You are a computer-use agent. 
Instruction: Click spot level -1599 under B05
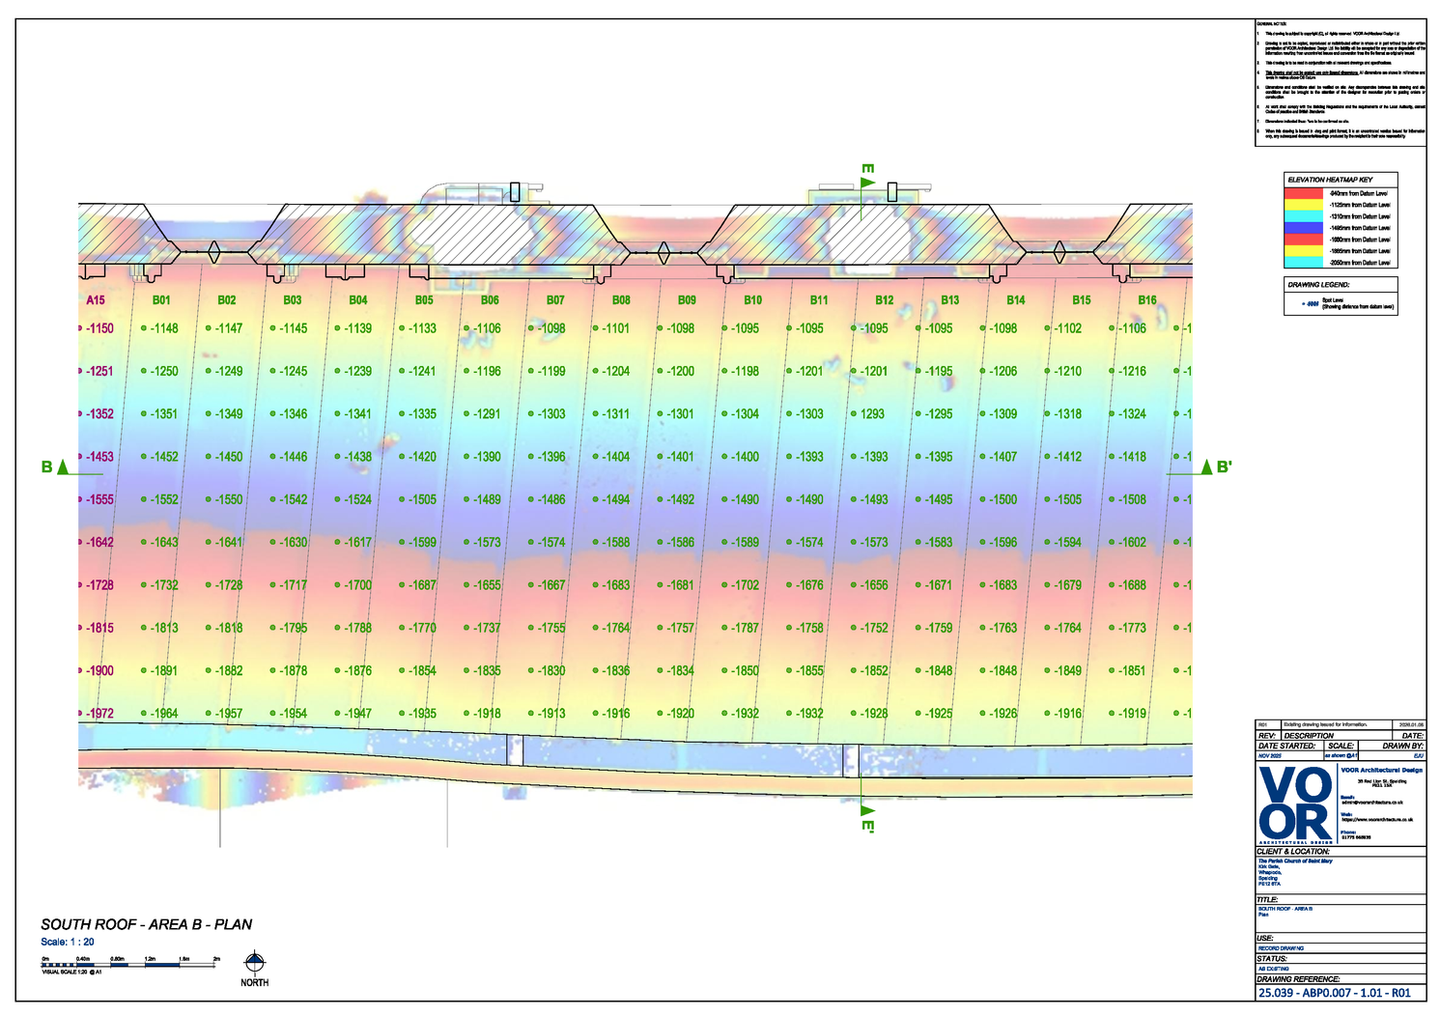click(423, 542)
